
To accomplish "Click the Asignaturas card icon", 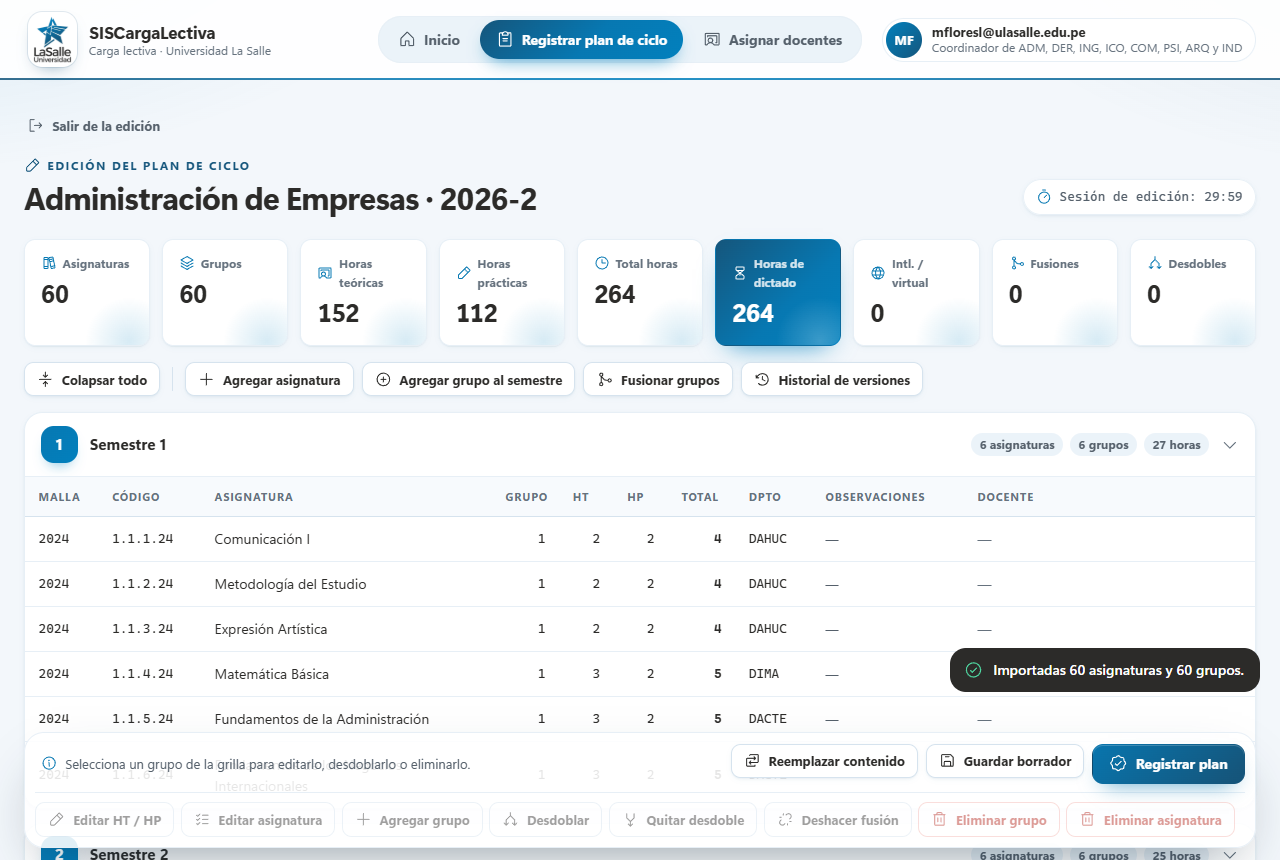I will [49, 264].
